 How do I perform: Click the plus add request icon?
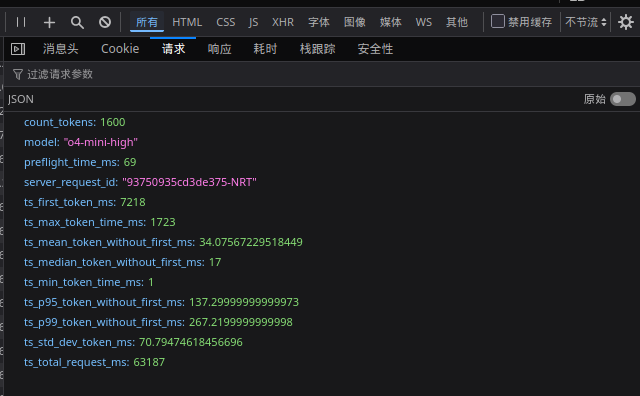tap(49, 22)
